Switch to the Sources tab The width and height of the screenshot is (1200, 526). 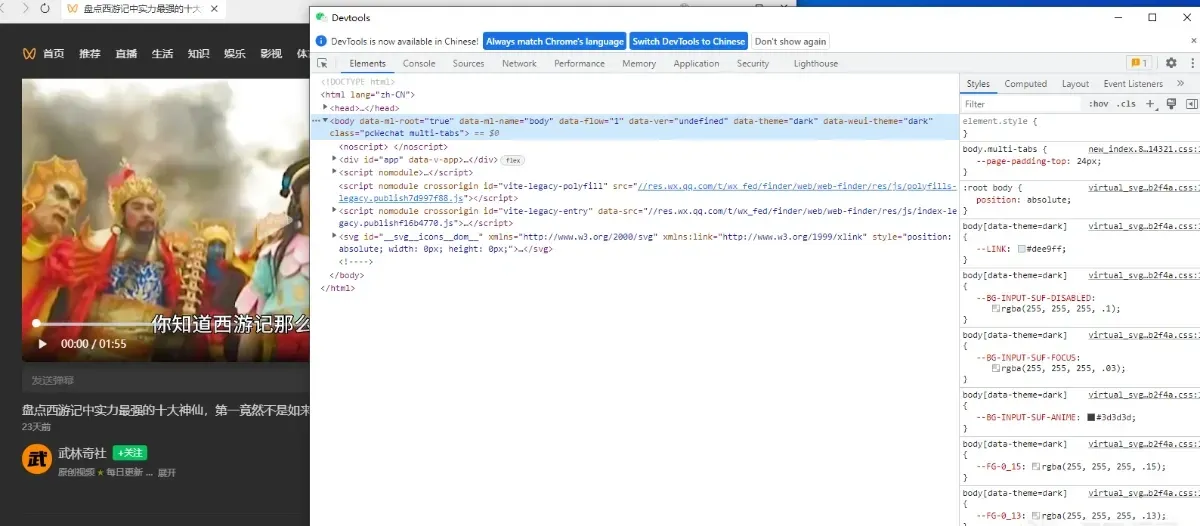click(x=468, y=63)
